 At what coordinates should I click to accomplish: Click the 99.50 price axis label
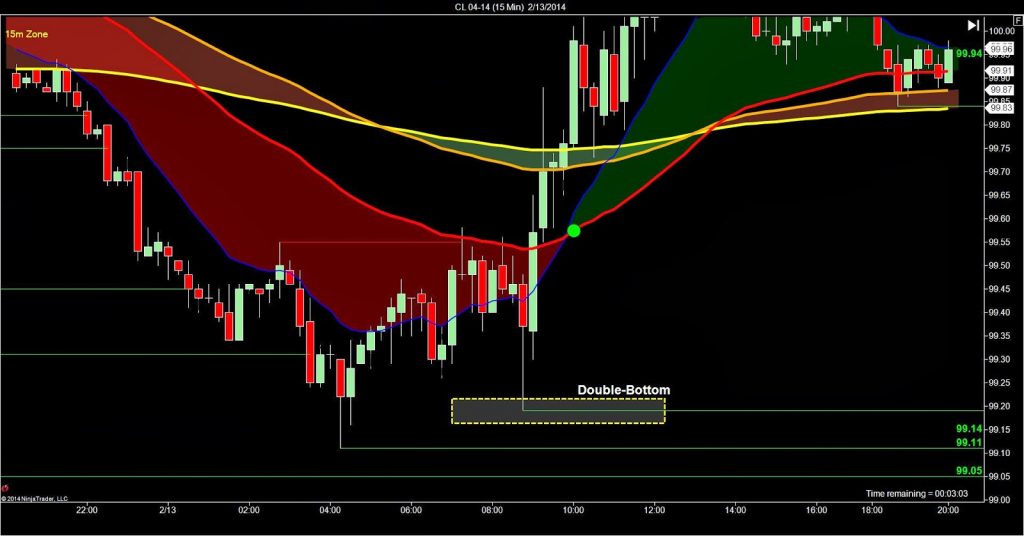coord(1000,266)
